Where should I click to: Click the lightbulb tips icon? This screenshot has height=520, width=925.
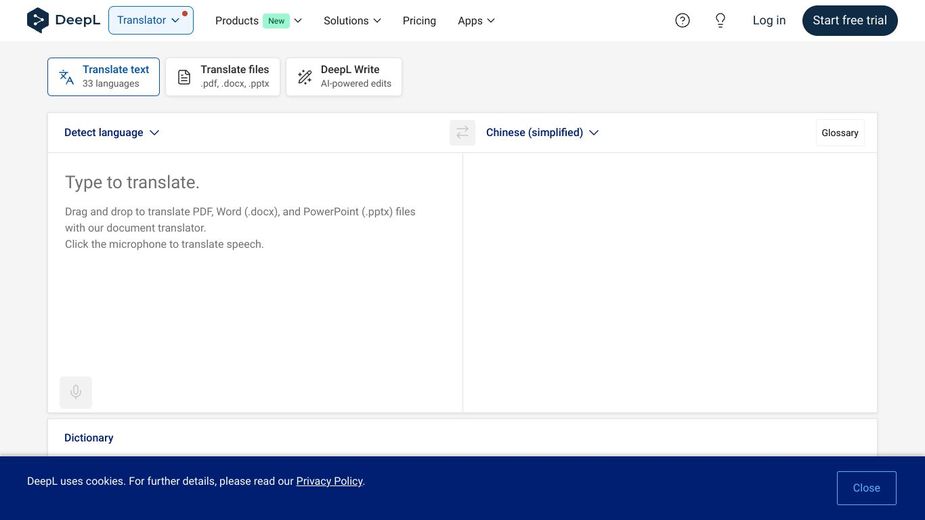pyautogui.click(x=720, y=20)
